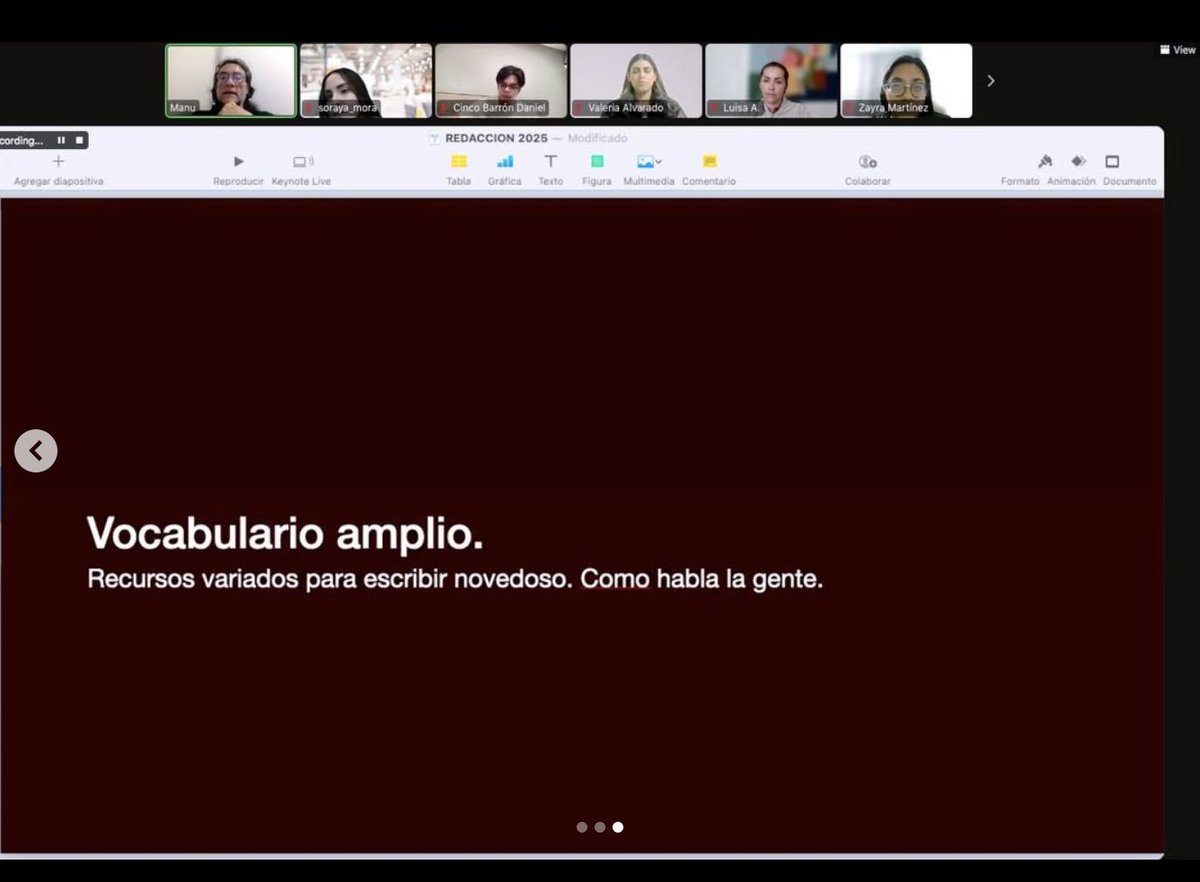Start the slideshow with Reproducir
The image size is (1200, 882).
[x=238, y=161]
